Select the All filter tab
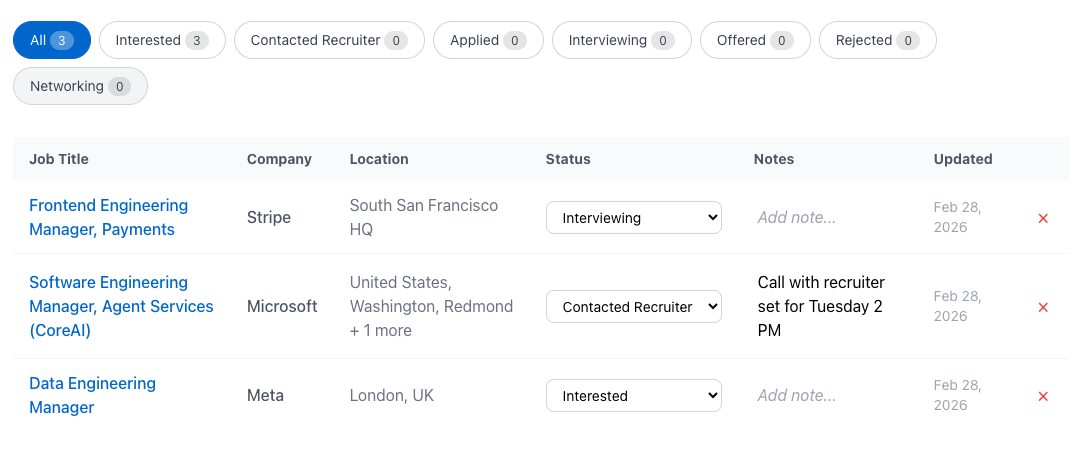This screenshot has width=1078, height=461. (x=52, y=41)
